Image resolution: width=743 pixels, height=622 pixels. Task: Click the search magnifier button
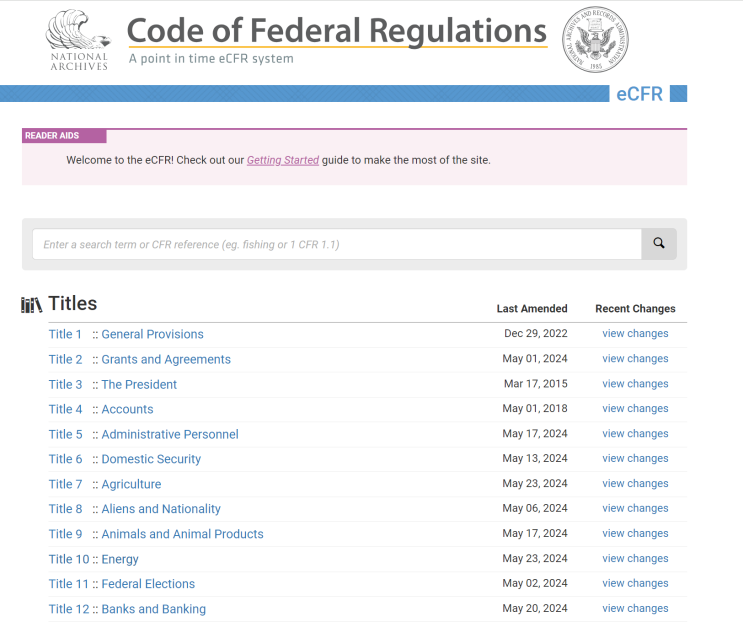659,243
